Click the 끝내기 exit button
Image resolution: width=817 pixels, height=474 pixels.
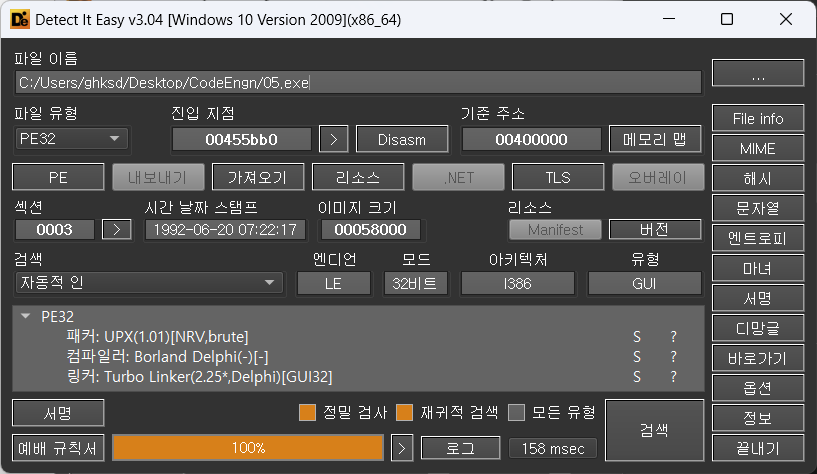coord(758,448)
